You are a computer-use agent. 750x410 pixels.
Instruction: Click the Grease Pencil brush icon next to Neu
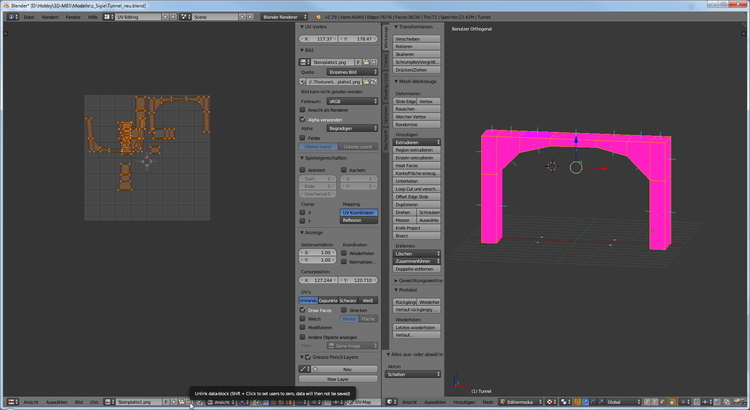click(x=305, y=369)
